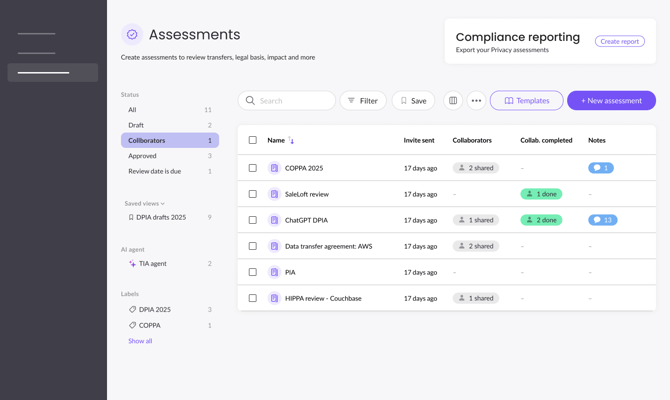Click the Create report button

coord(619,42)
